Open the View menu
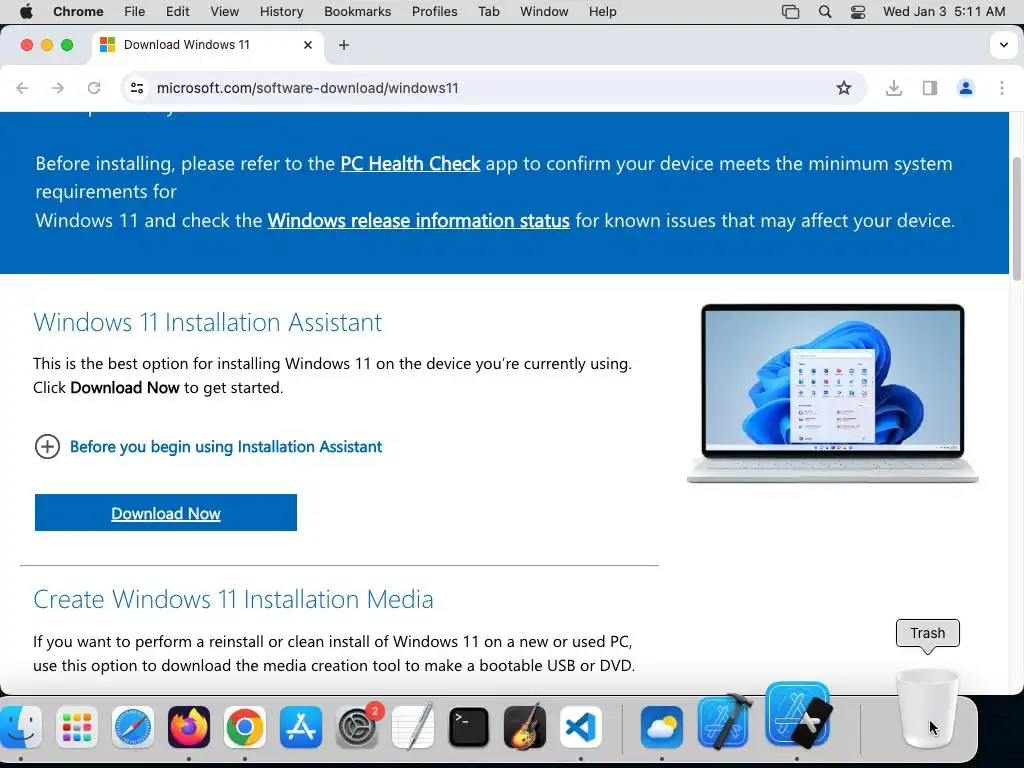The width and height of the screenshot is (1024, 768). point(225,12)
